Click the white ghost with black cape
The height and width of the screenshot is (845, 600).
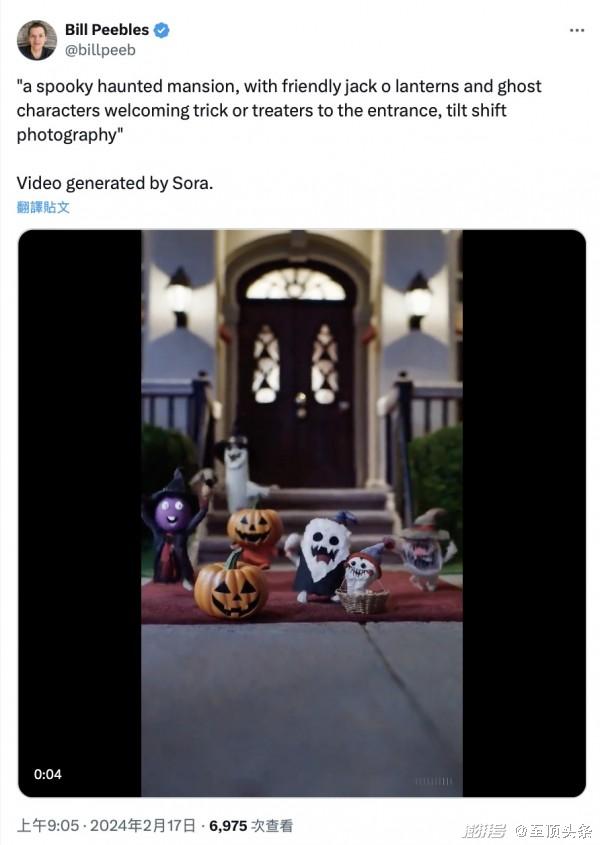pos(321,557)
